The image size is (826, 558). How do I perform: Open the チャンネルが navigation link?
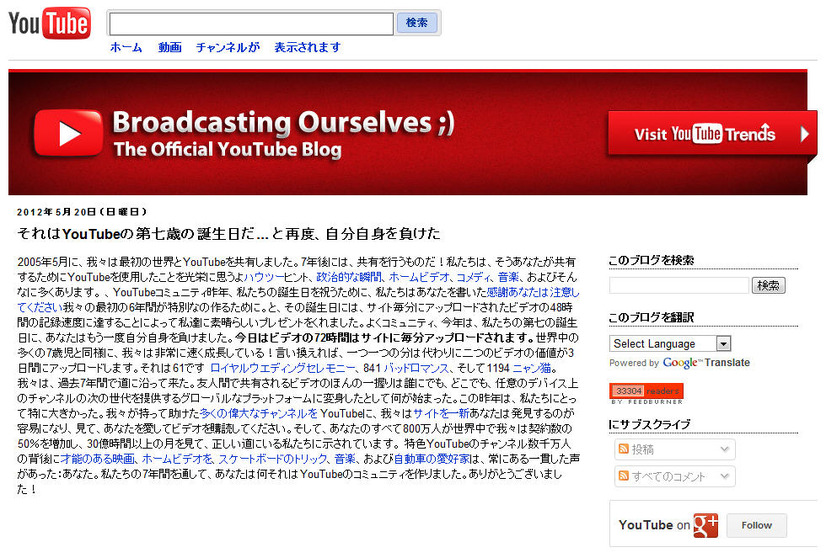coord(228,47)
